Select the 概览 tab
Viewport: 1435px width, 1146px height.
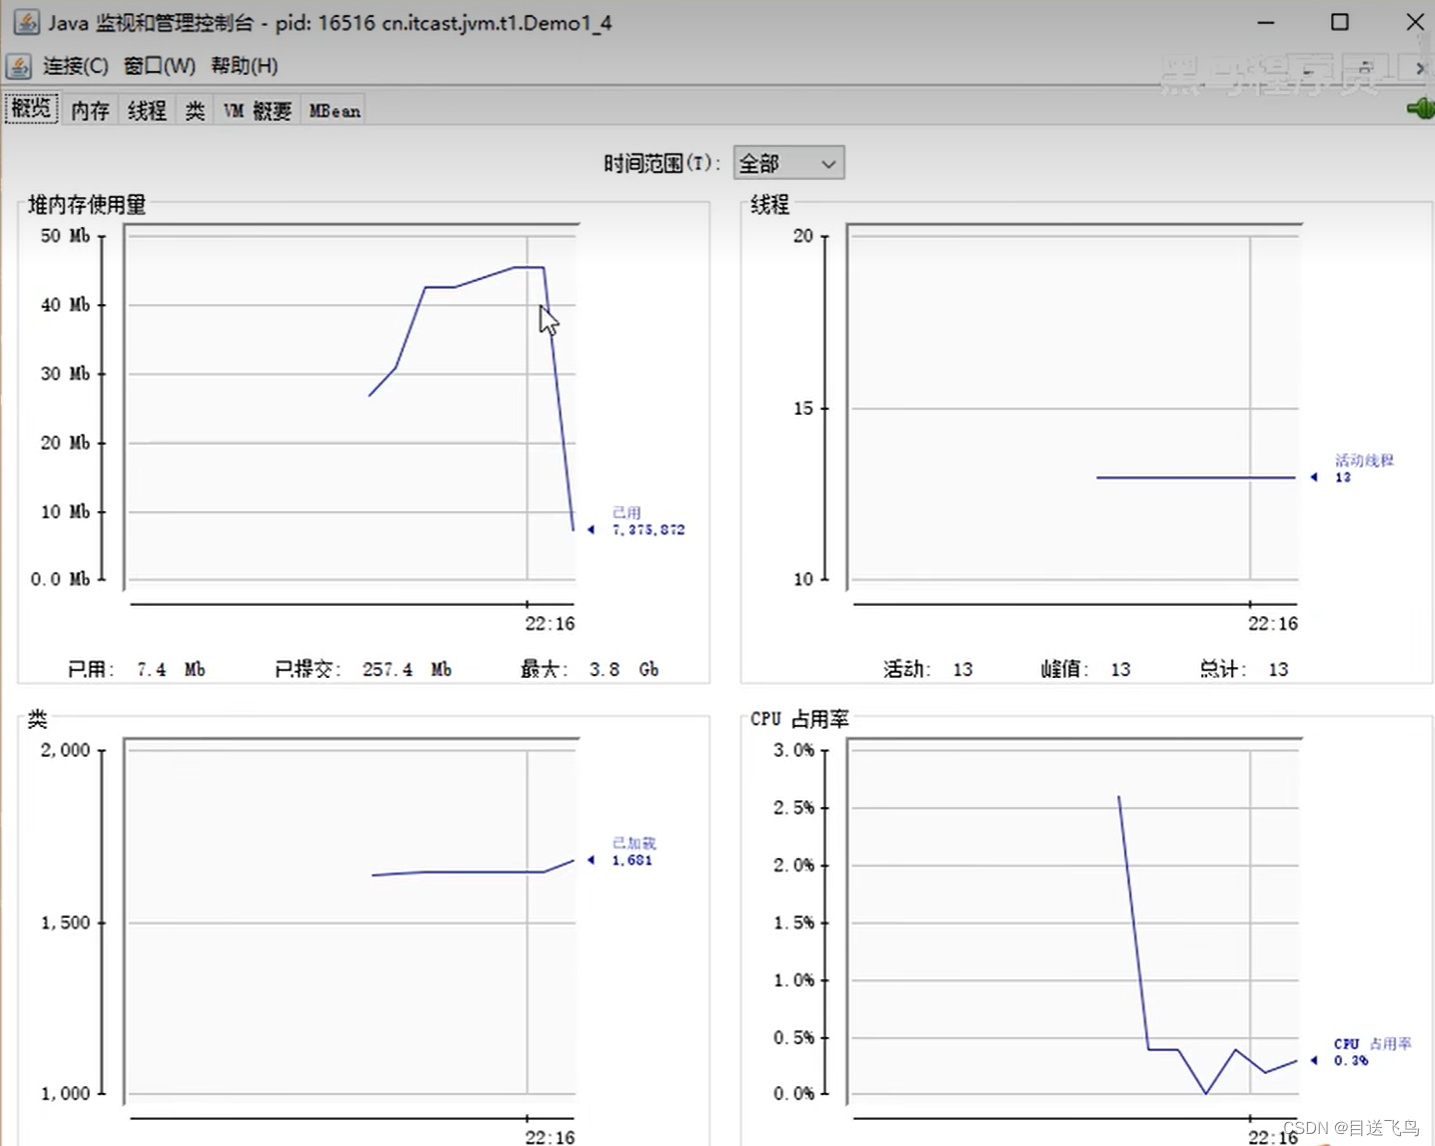click(31, 108)
